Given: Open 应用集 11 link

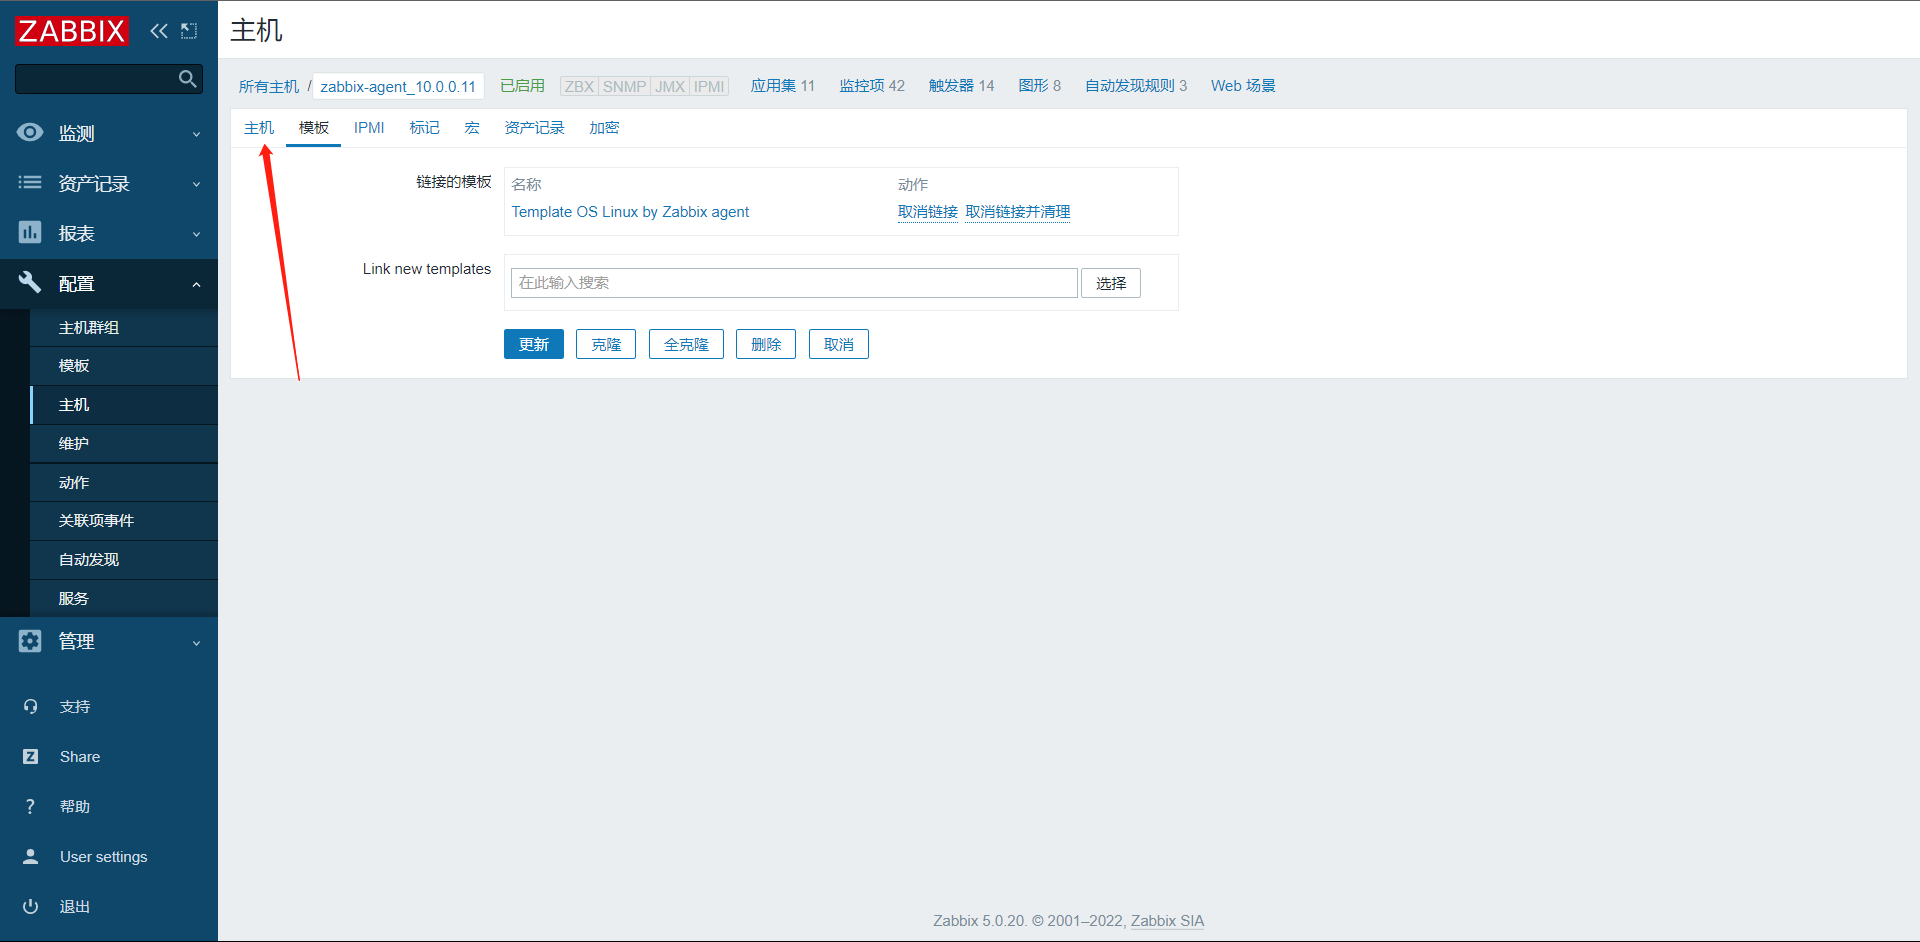Looking at the screenshot, I should (x=783, y=86).
